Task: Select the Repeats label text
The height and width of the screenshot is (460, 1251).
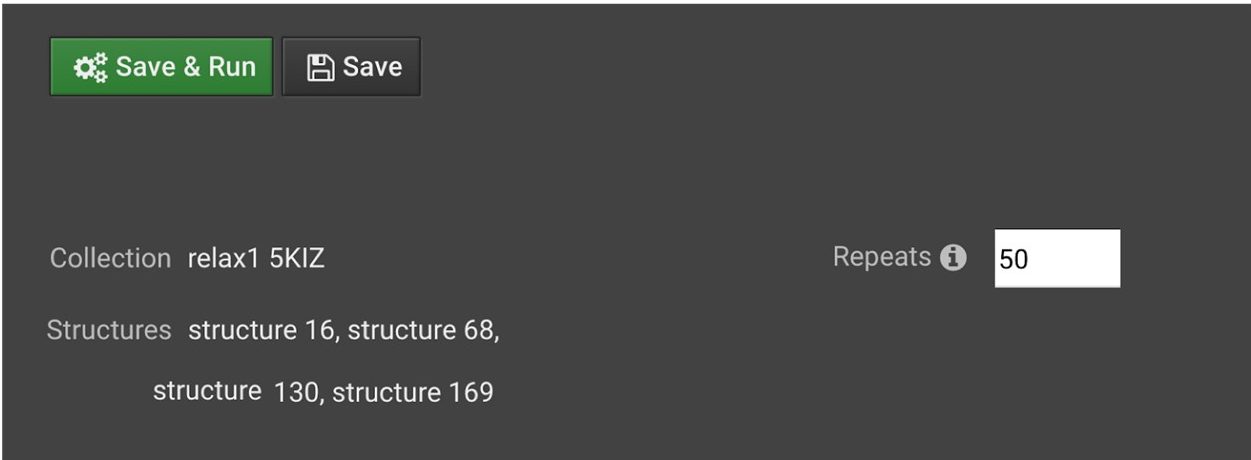Action: pyautogui.click(x=882, y=257)
